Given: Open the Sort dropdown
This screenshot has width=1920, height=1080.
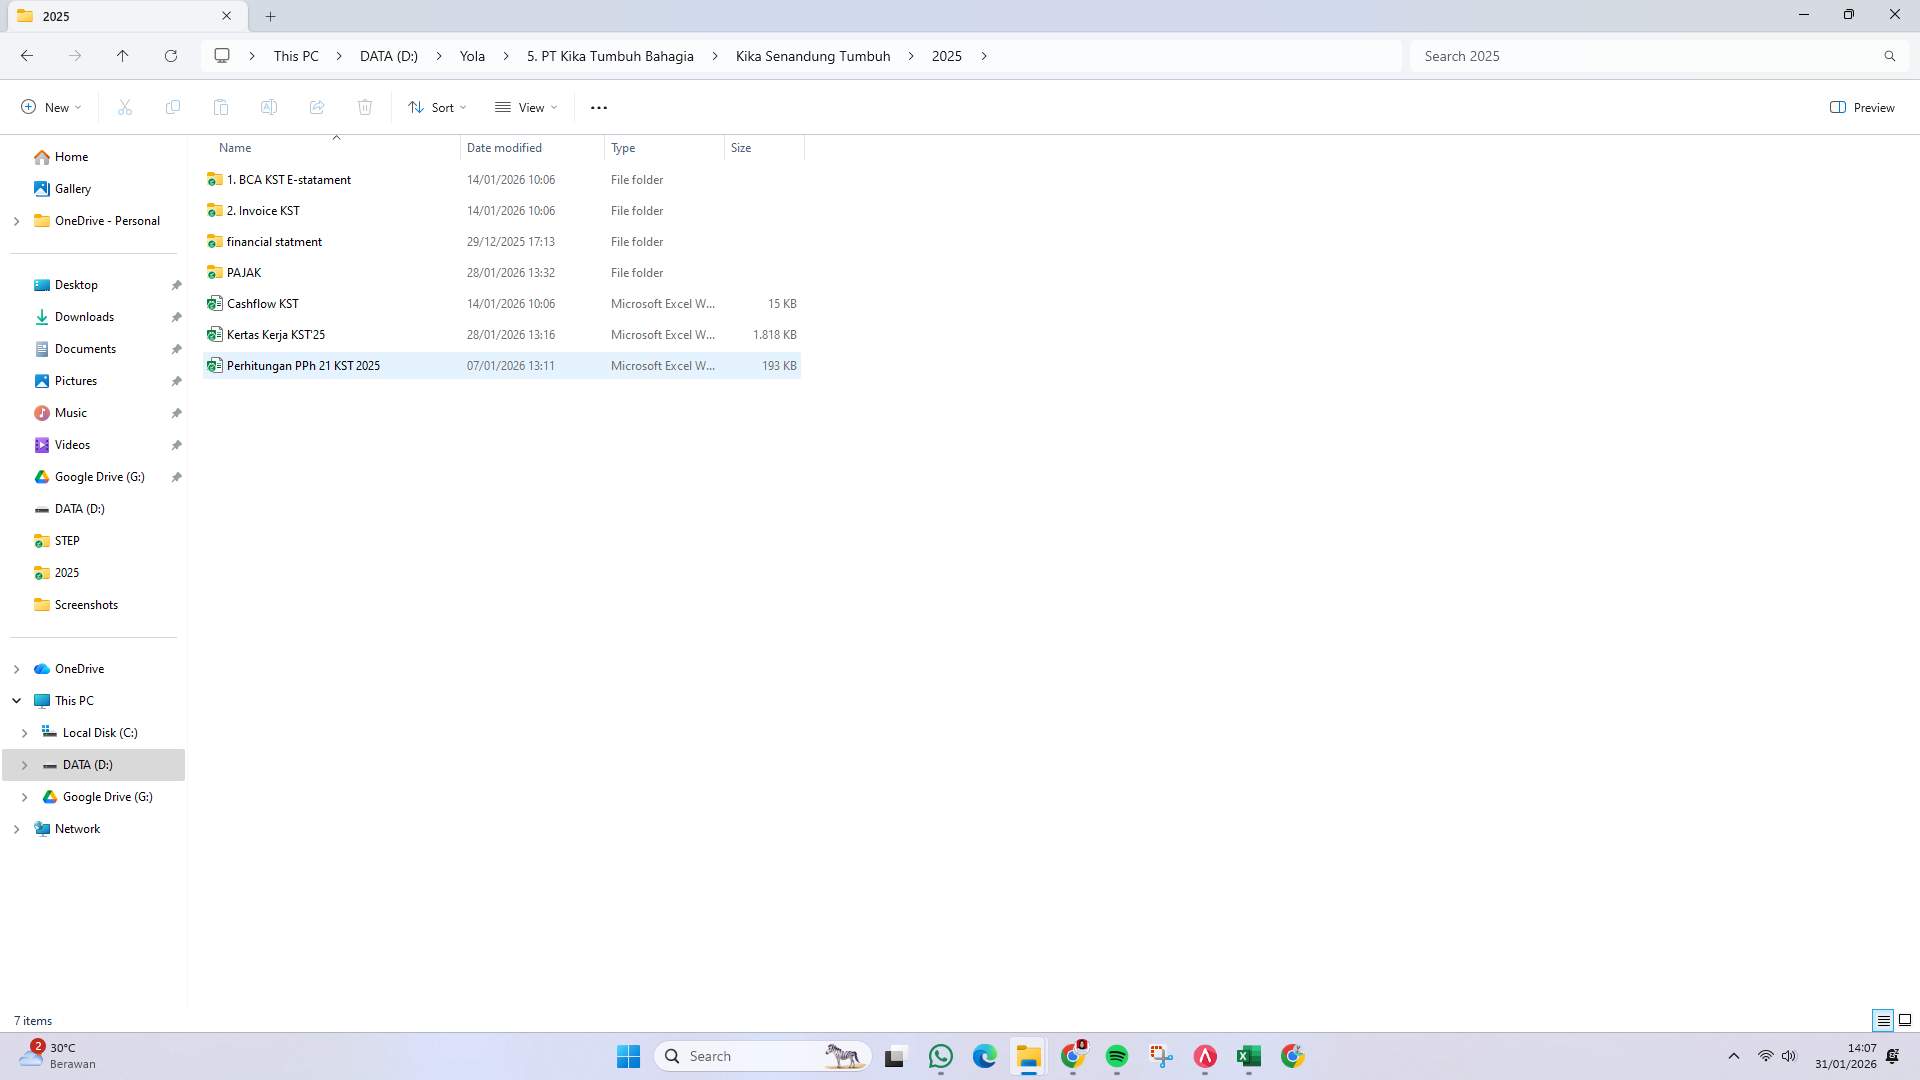Looking at the screenshot, I should pos(437,107).
